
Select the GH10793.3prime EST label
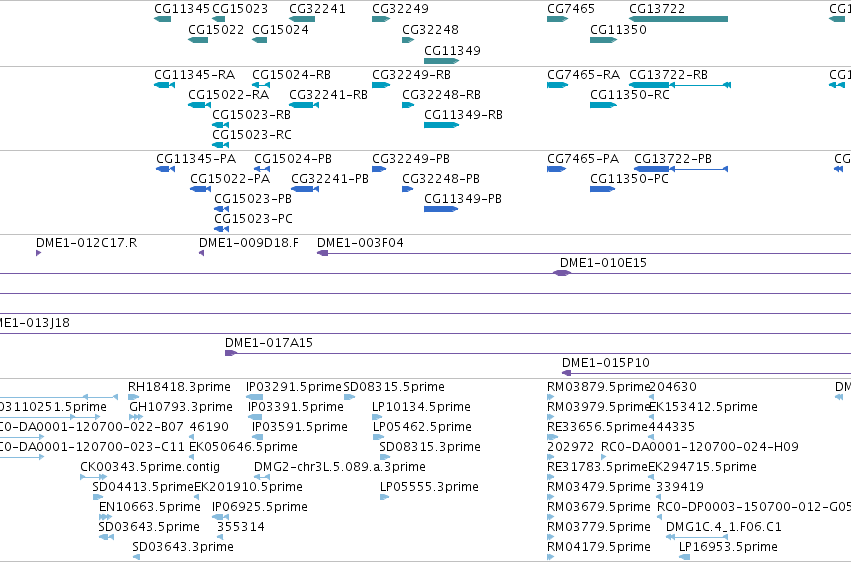click(x=181, y=406)
